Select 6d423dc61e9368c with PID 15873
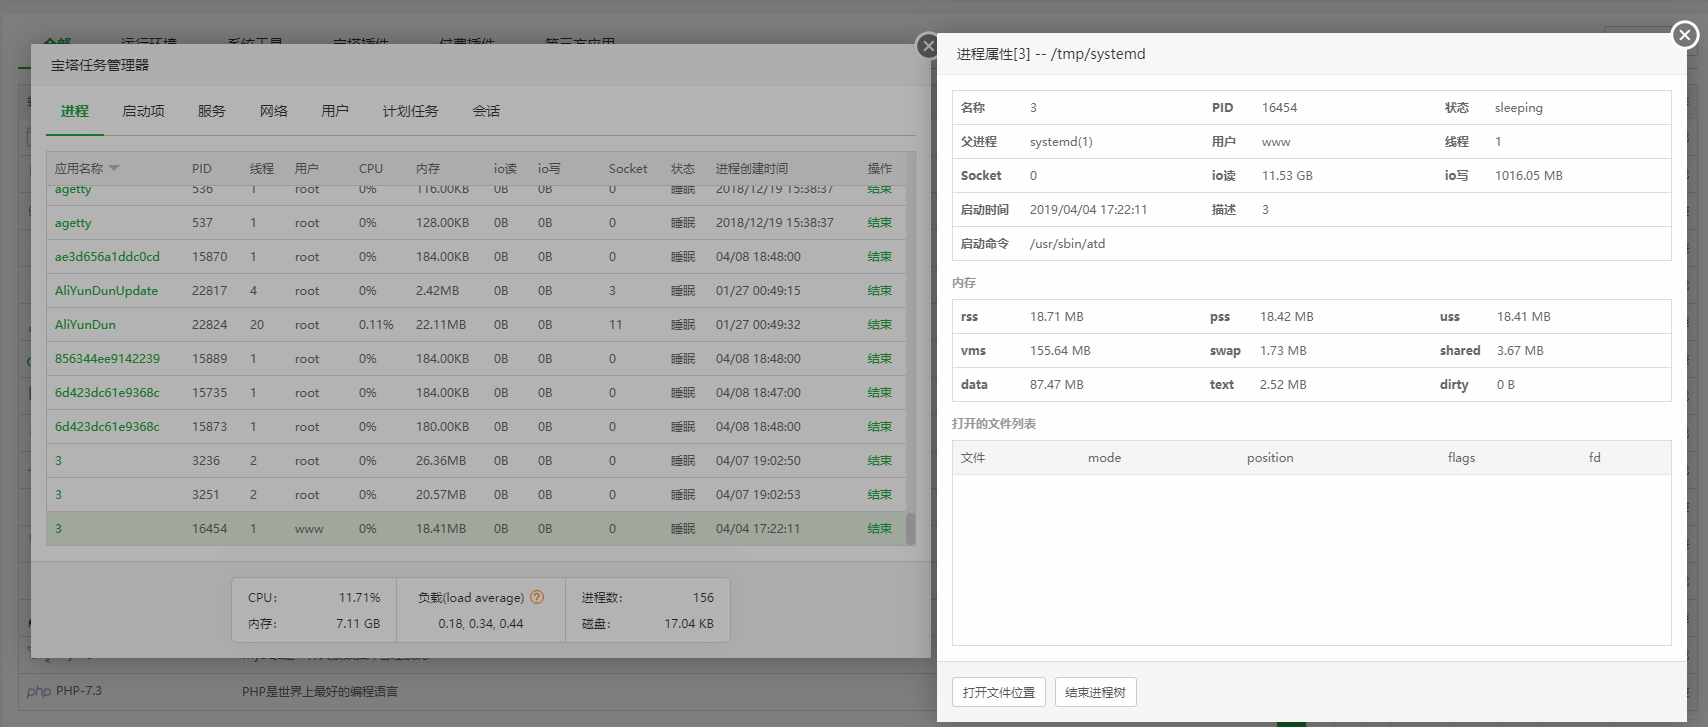 click(107, 426)
